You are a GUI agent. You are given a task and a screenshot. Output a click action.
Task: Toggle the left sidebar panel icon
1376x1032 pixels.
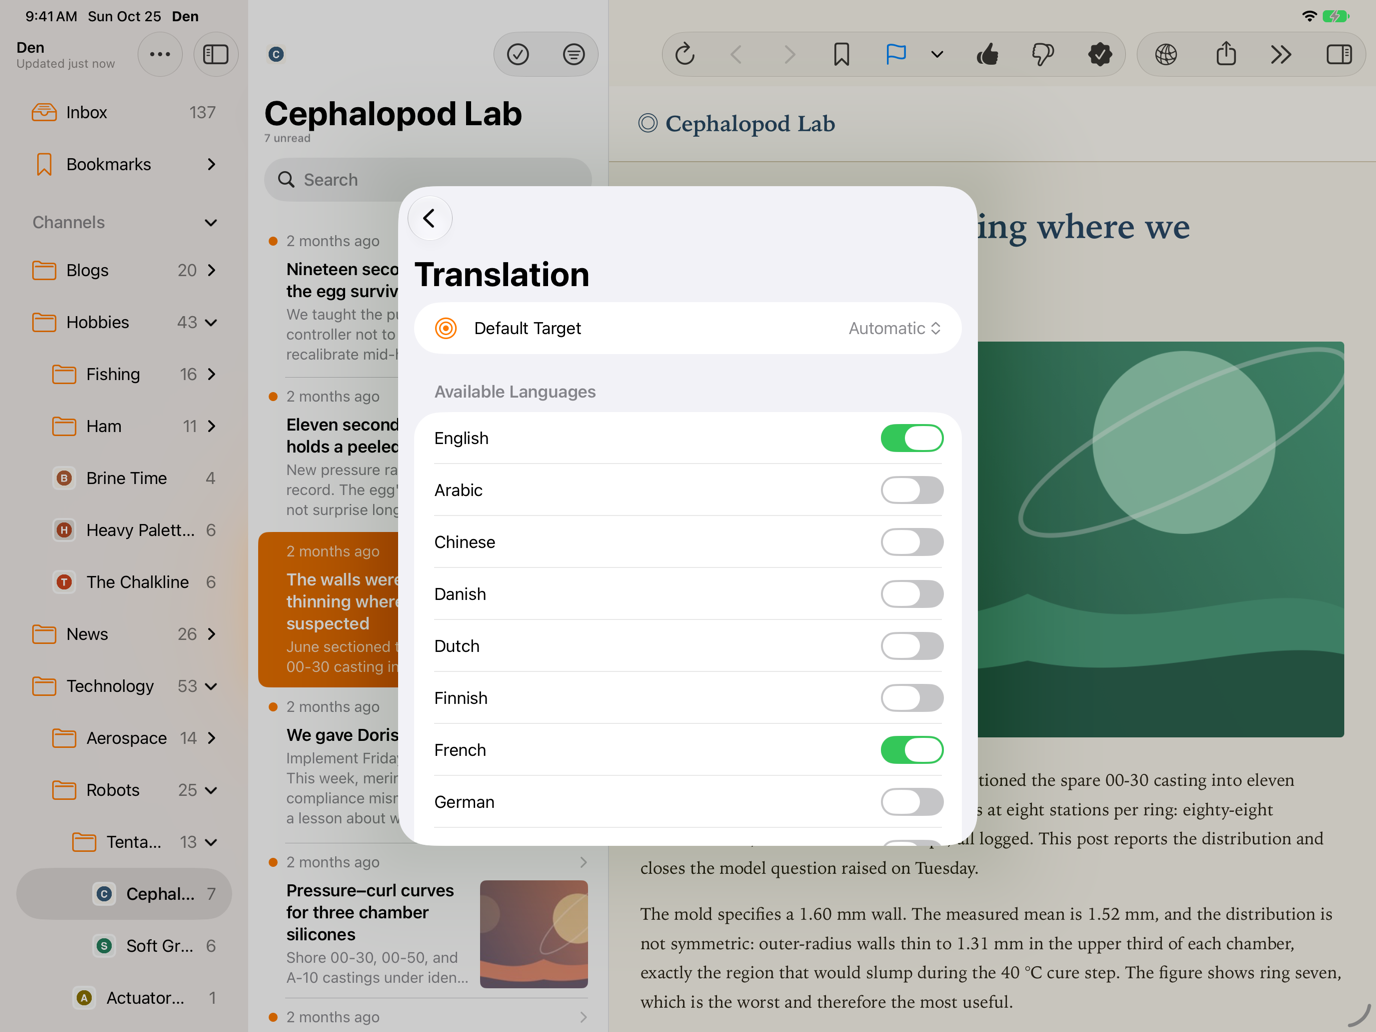click(215, 54)
